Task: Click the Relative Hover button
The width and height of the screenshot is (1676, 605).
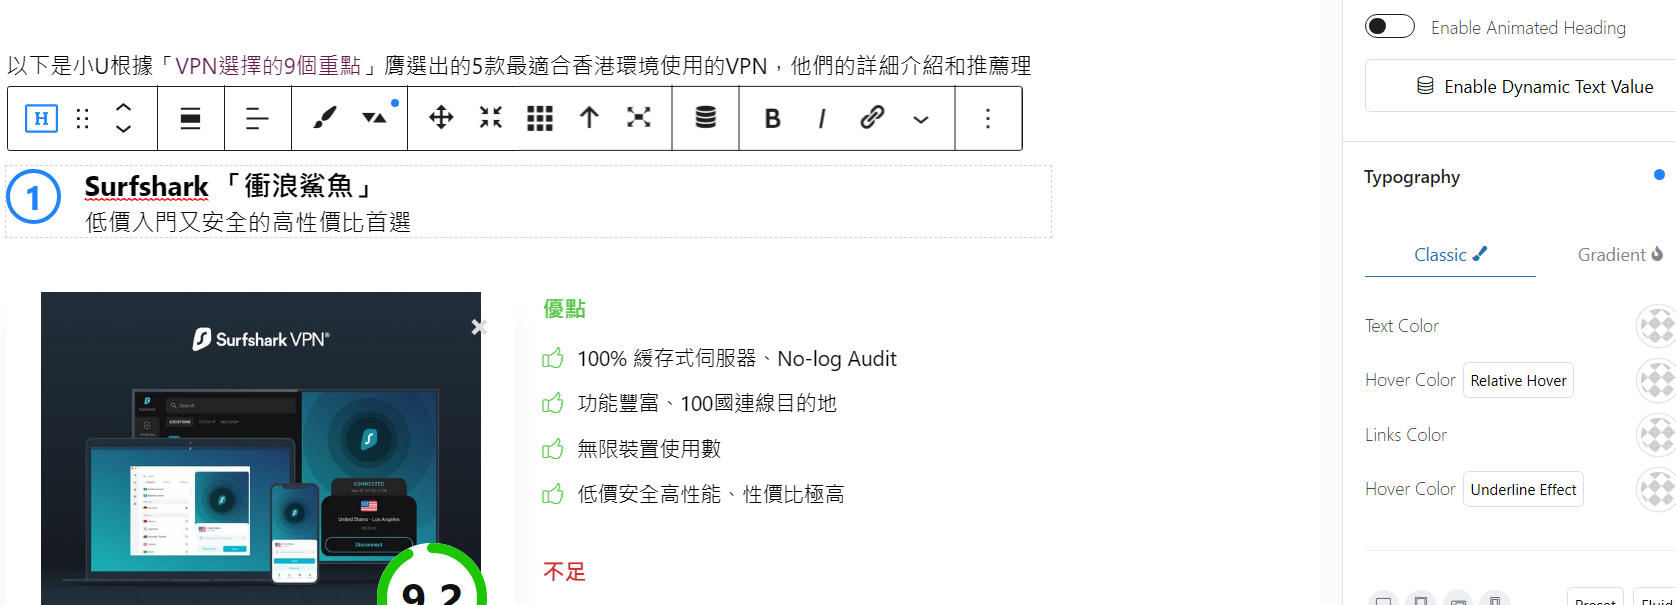Action: [1518, 380]
